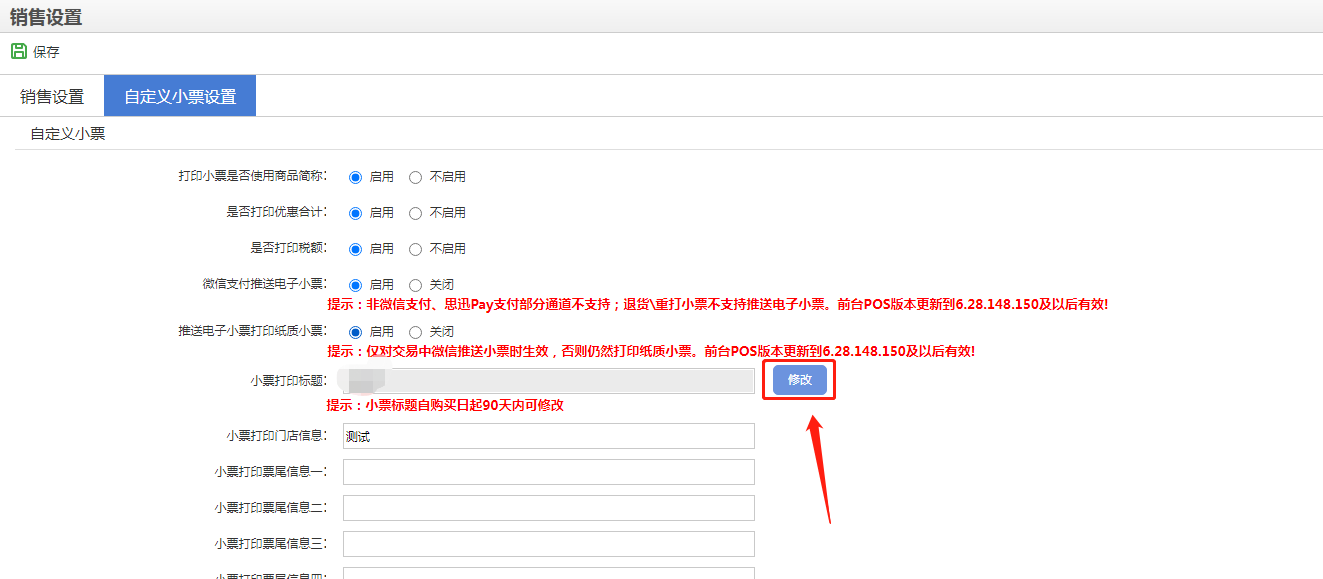Select 不启用 for 是否打印优惠合计
The width and height of the screenshot is (1323, 579).
click(416, 213)
